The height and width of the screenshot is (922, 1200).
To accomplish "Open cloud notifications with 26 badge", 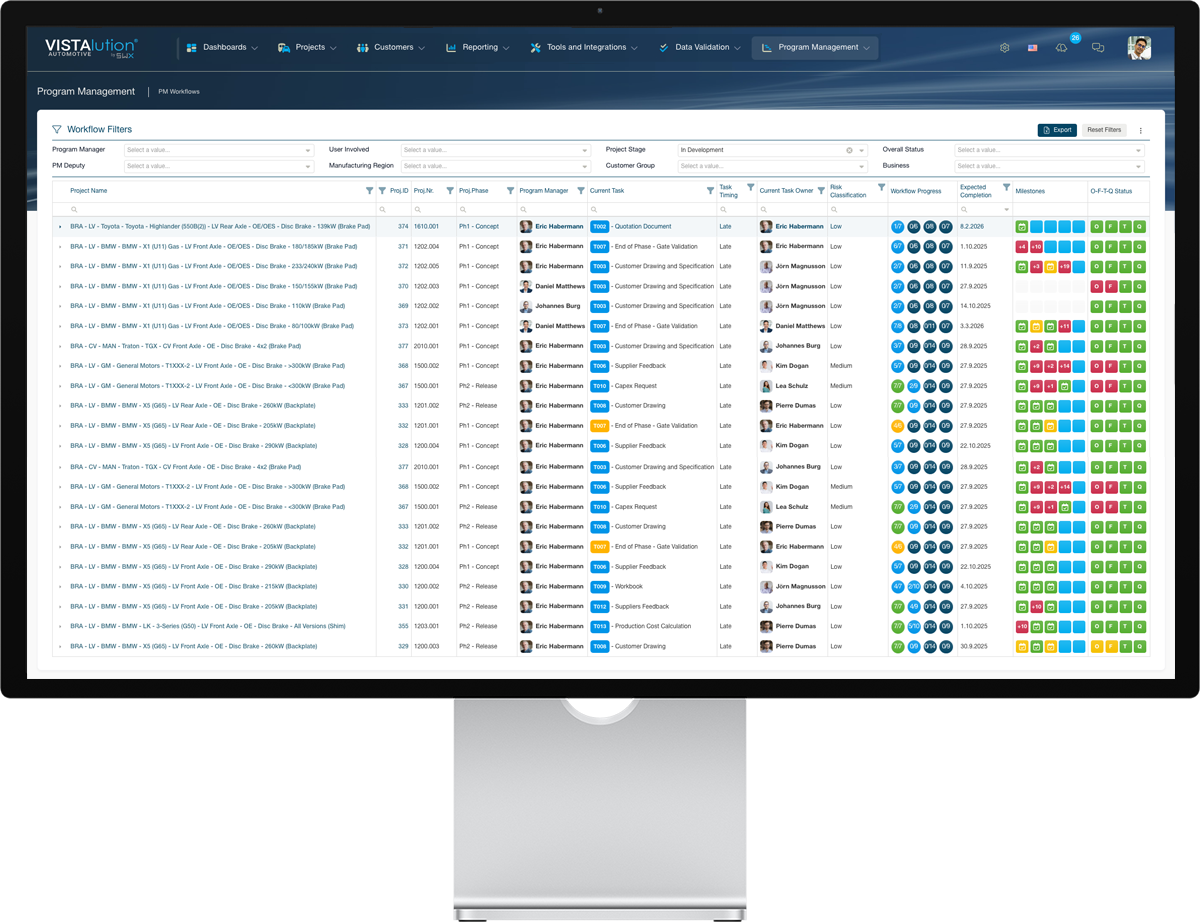I will (x=1062, y=48).
